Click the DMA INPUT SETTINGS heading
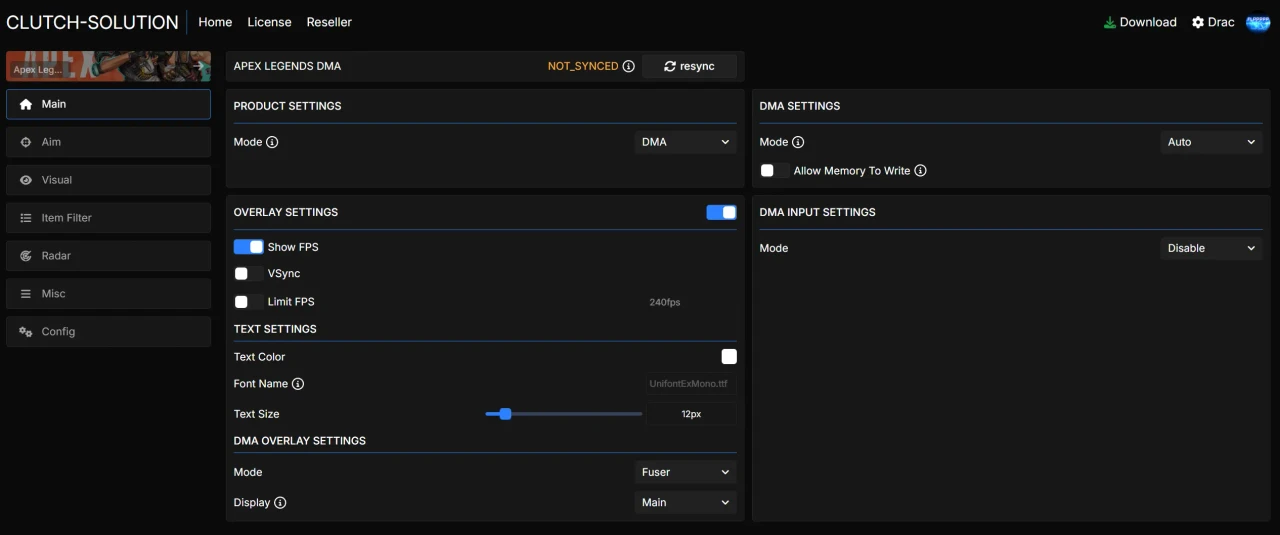This screenshot has height=535, width=1280. click(817, 212)
